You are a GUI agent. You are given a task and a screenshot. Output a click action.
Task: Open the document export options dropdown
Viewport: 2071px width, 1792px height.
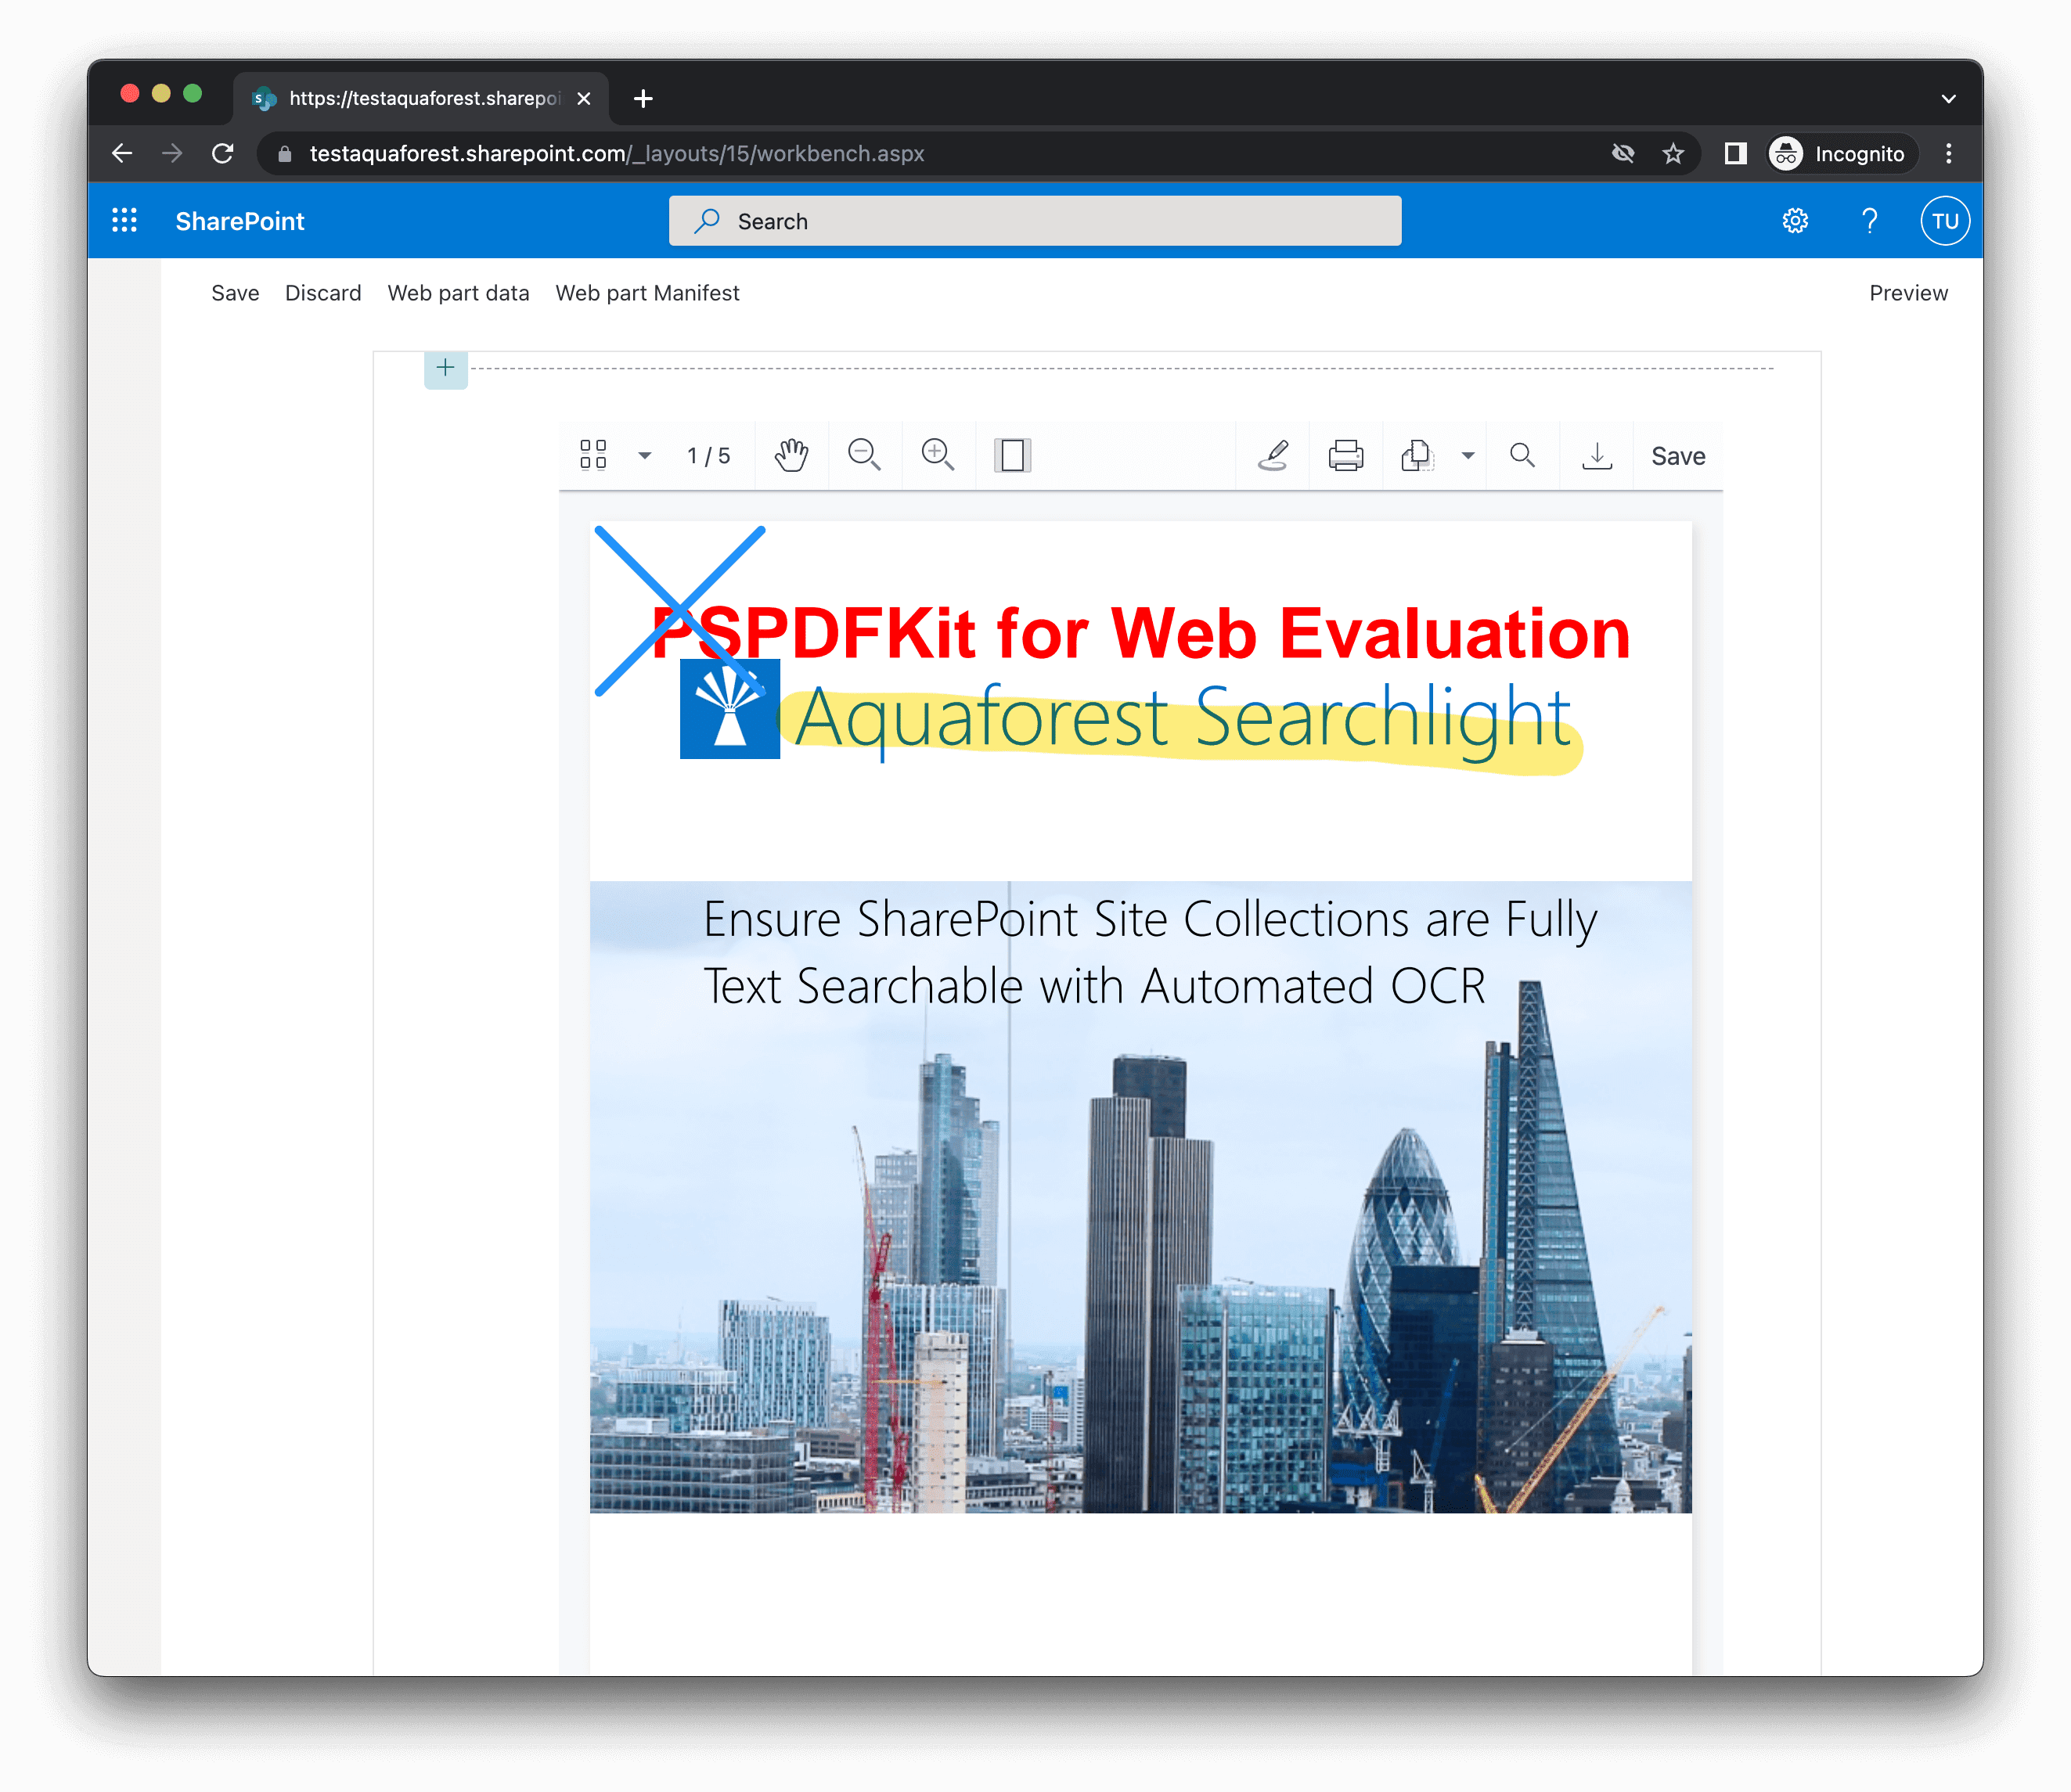tap(1467, 455)
